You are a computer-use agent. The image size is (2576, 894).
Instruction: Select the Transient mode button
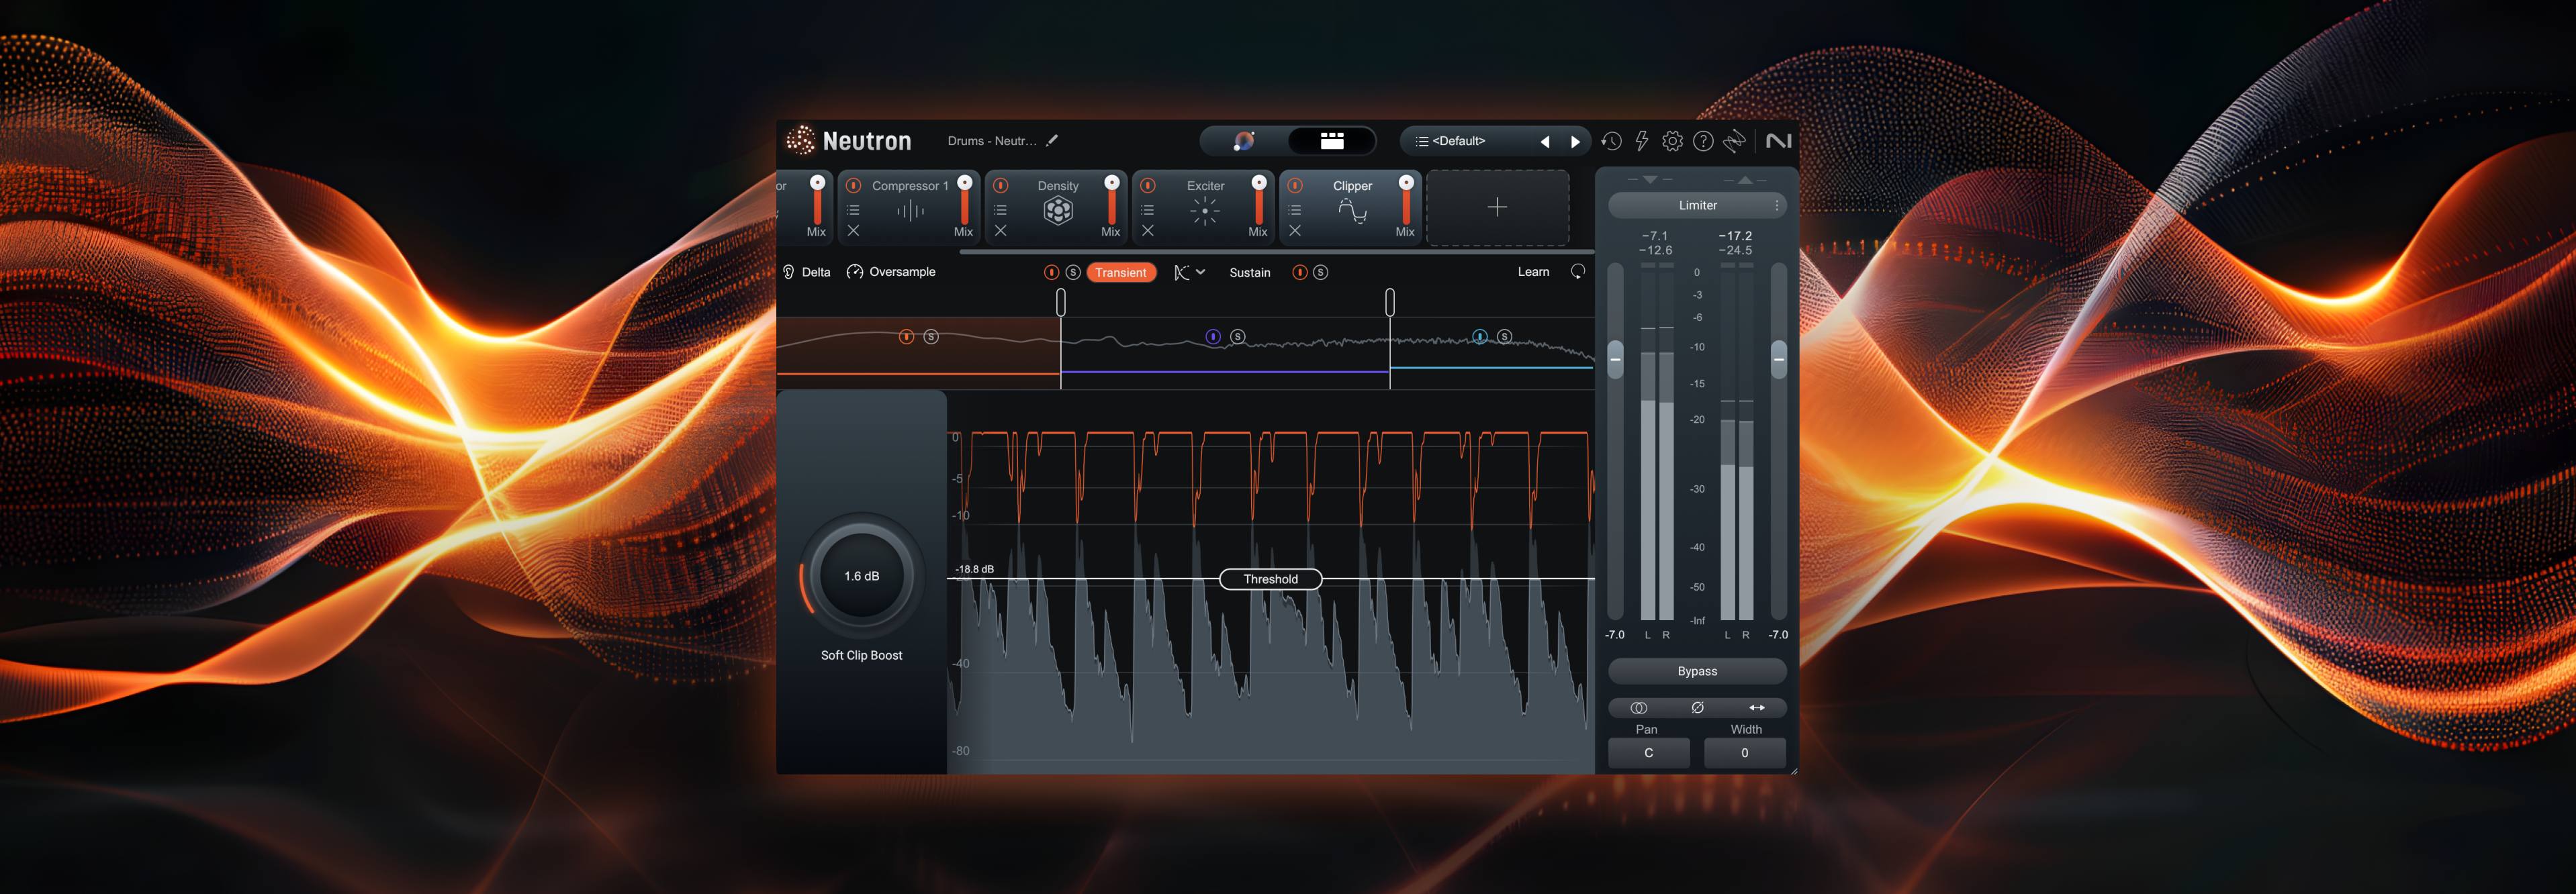pyautogui.click(x=1121, y=272)
